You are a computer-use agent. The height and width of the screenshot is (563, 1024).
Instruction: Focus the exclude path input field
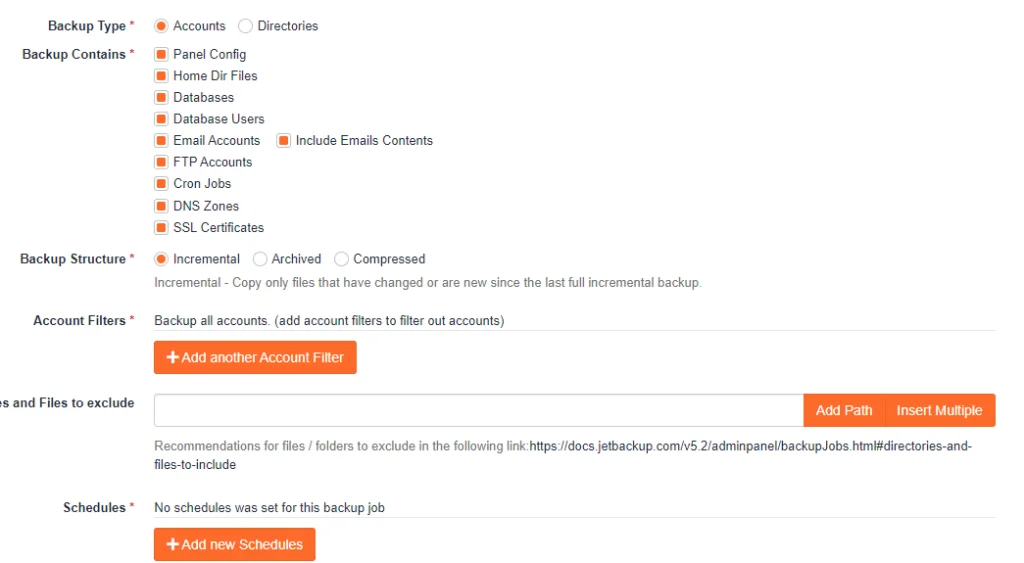click(478, 410)
